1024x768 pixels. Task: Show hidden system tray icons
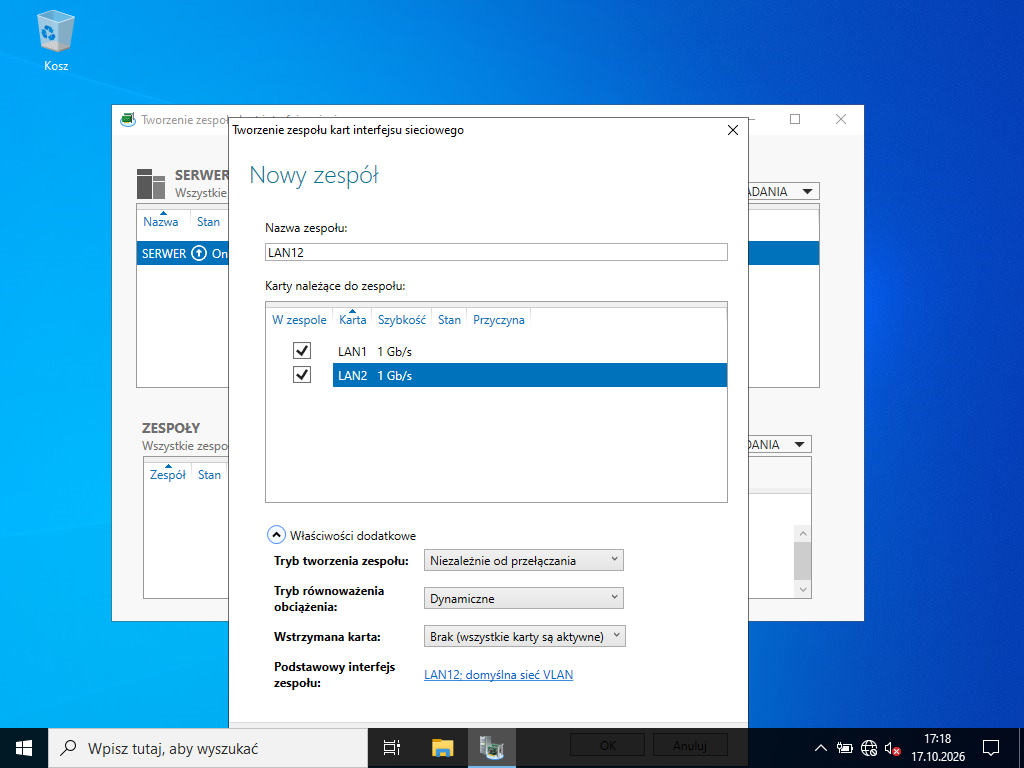[x=821, y=748]
